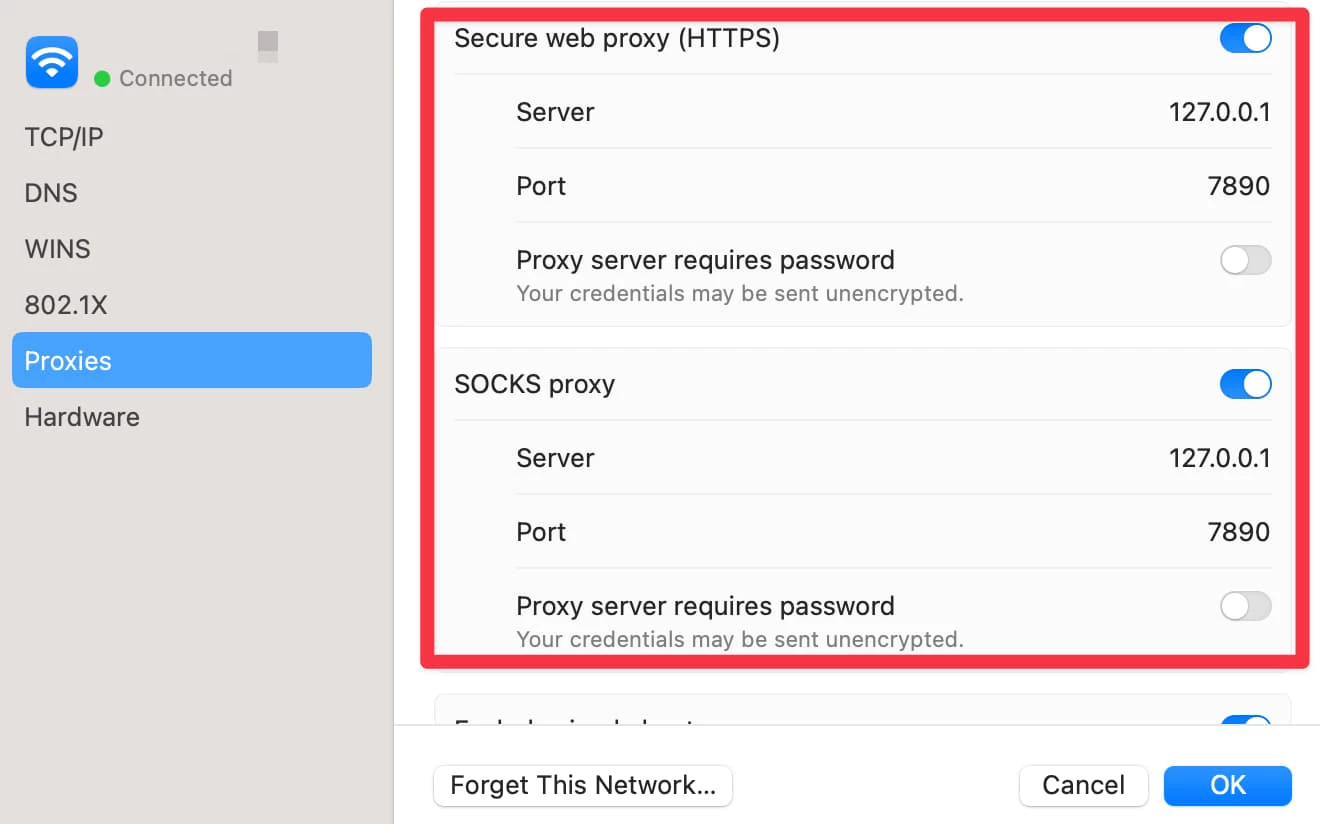The image size is (1320, 824).
Task: Turn off the SOCKS proxy switch
Action: pos(1245,384)
